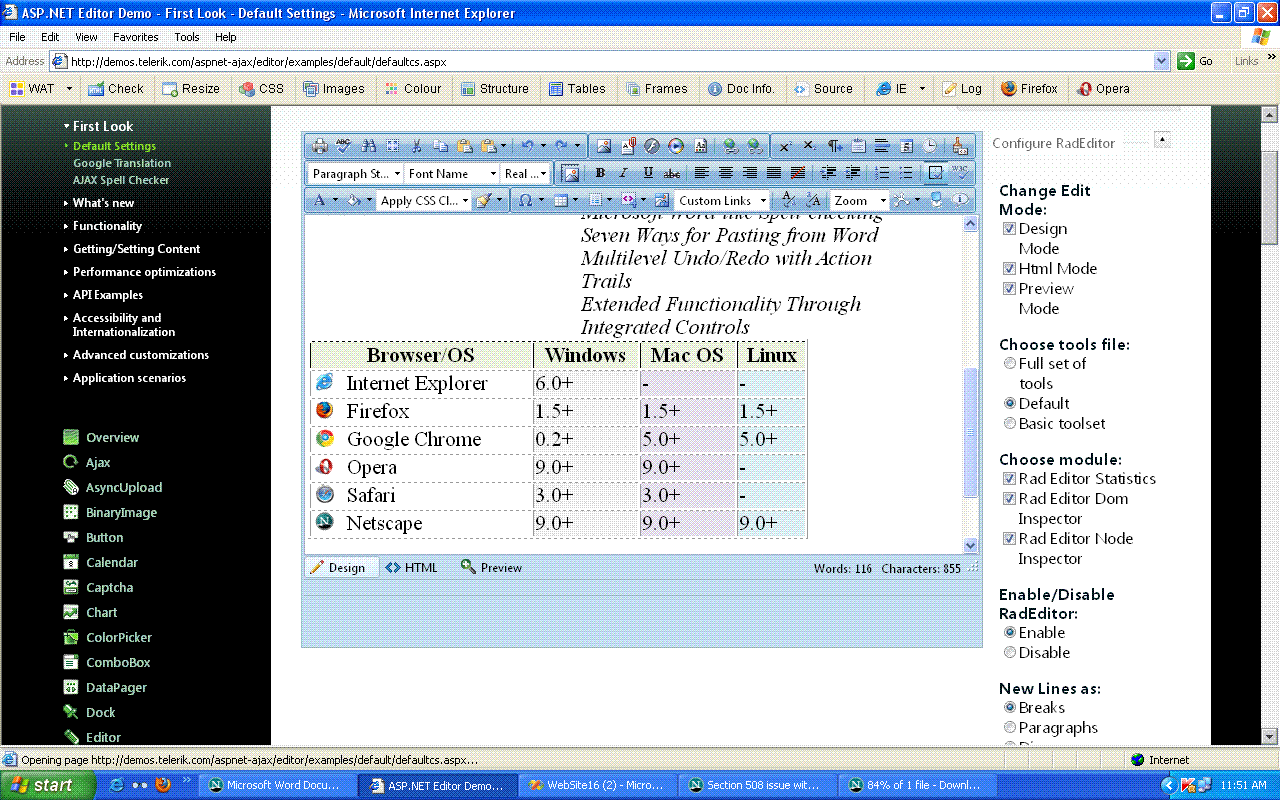Insert a bulleted list
This screenshot has height=800, width=1280.
[906, 173]
